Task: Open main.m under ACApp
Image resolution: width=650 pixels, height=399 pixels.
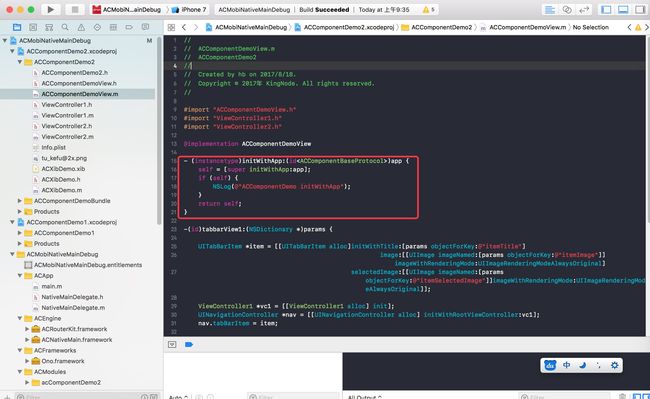Action: (51, 286)
